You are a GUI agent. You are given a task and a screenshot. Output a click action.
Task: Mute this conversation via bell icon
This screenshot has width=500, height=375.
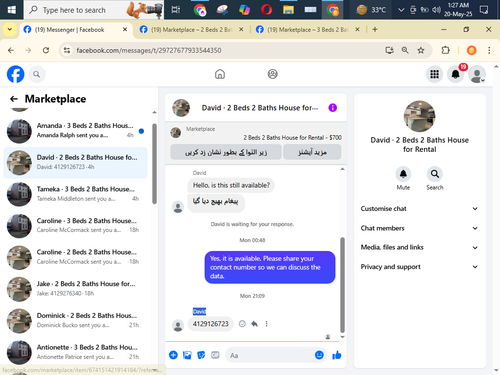(403, 174)
